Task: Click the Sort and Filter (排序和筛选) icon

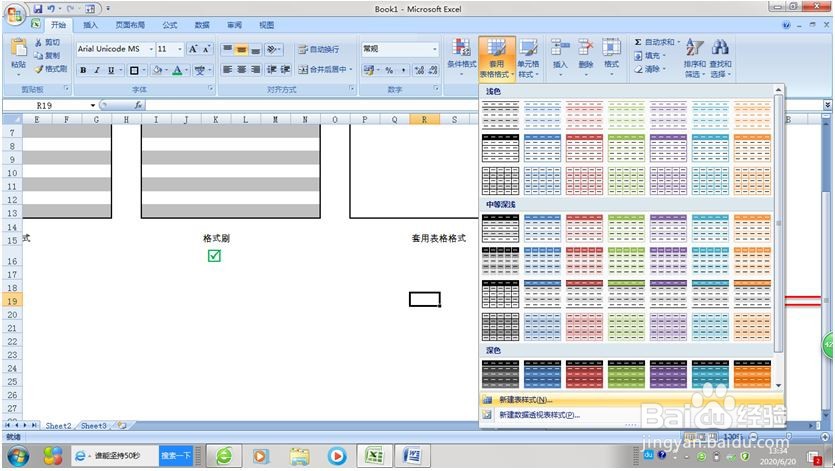Action: click(694, 47)
